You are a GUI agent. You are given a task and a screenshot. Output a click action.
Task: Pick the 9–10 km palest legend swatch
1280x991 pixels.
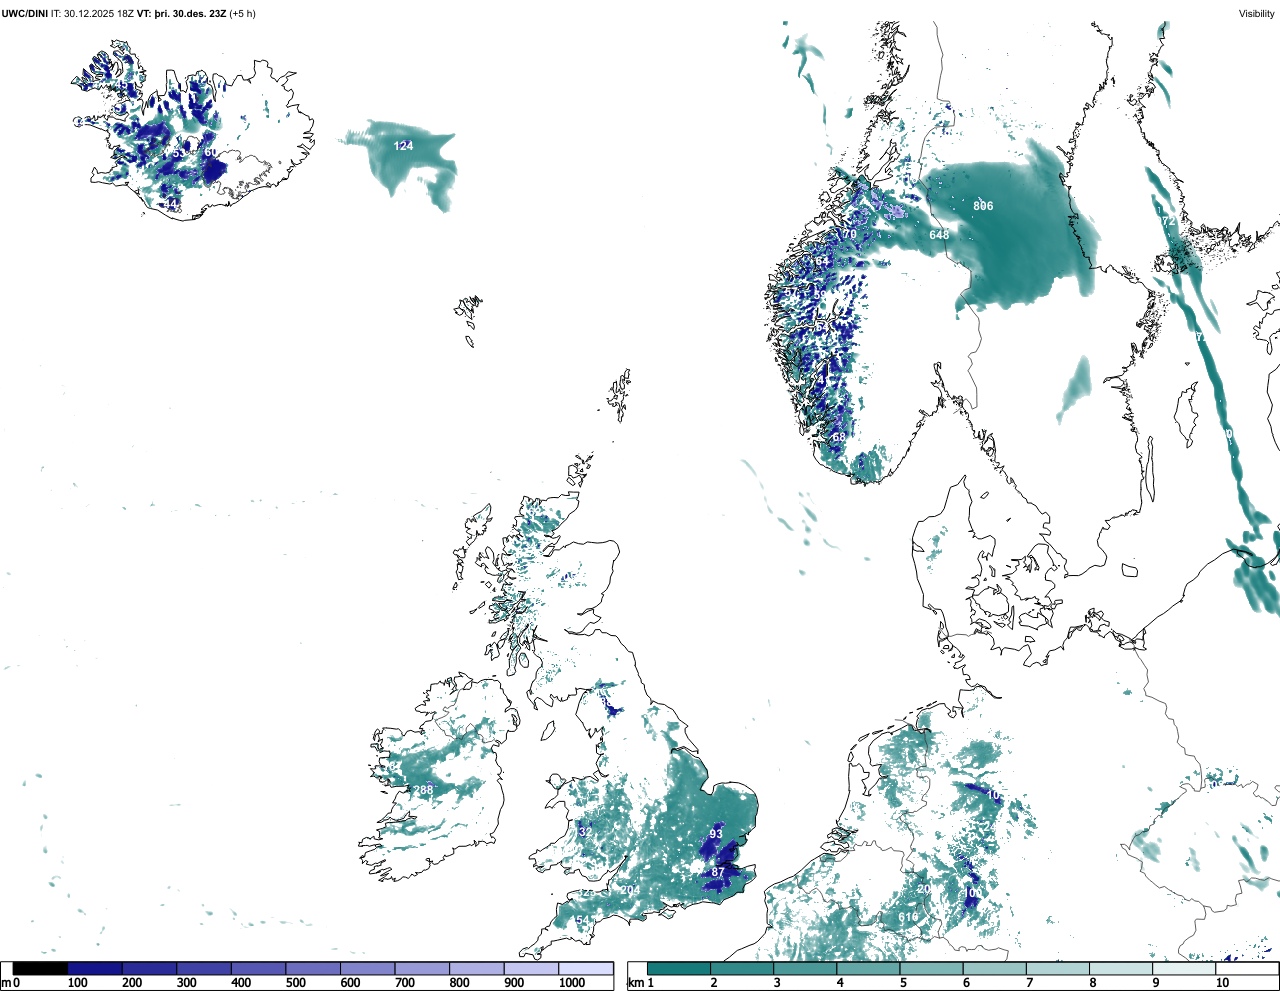[1185, 968]
